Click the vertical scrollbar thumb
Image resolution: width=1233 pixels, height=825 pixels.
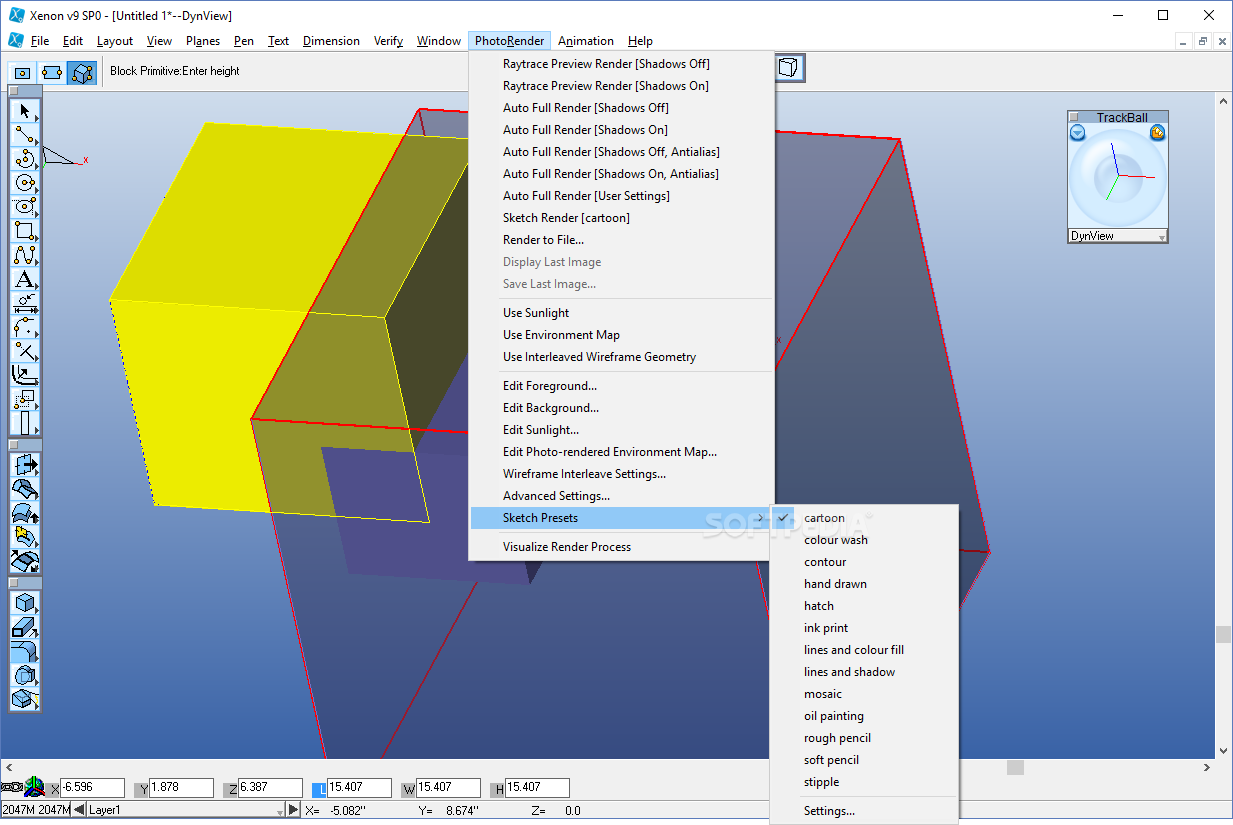(1223, 635)
